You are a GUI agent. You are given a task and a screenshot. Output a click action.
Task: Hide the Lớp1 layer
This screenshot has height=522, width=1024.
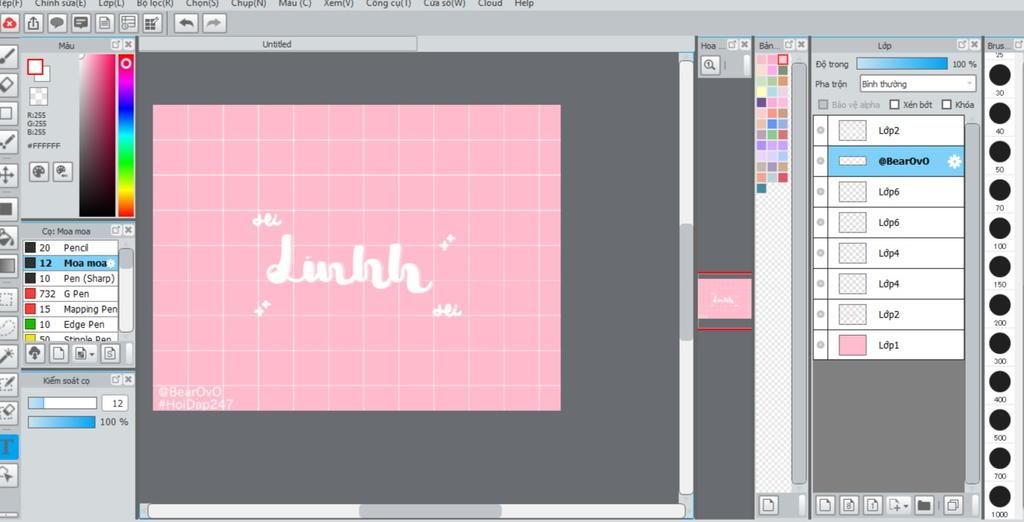coord(820,344)
